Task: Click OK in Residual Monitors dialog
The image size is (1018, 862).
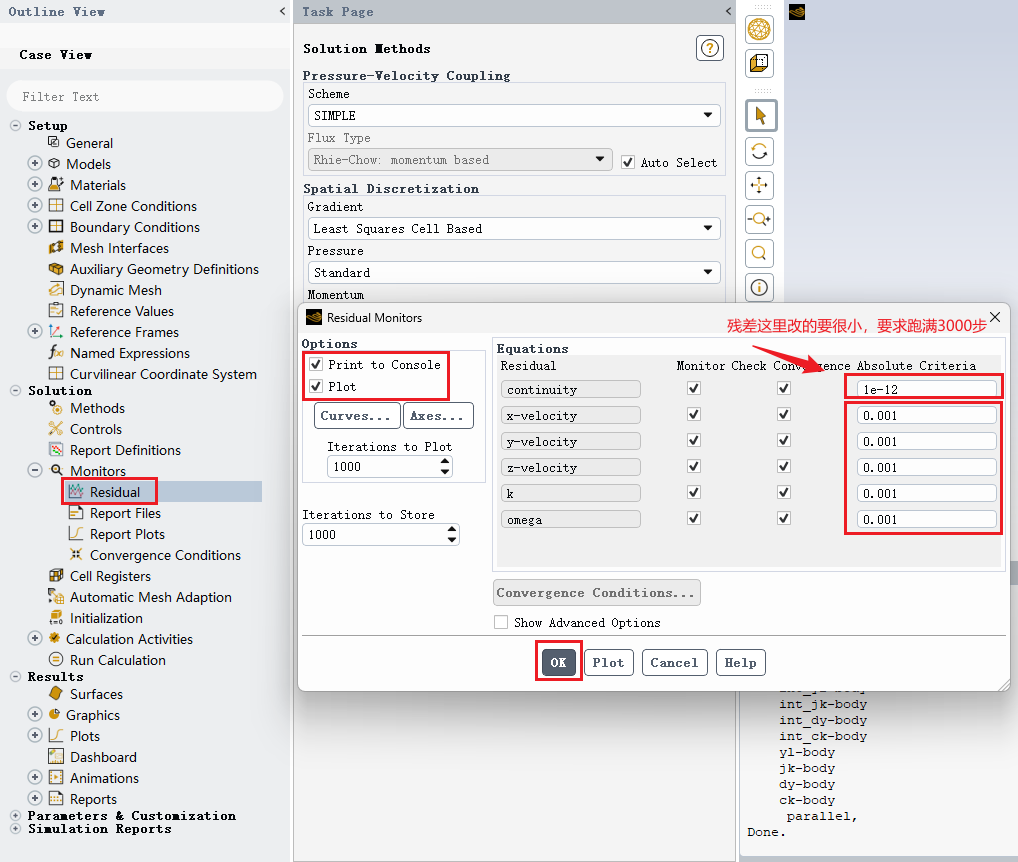Action: tap(558, 663)
